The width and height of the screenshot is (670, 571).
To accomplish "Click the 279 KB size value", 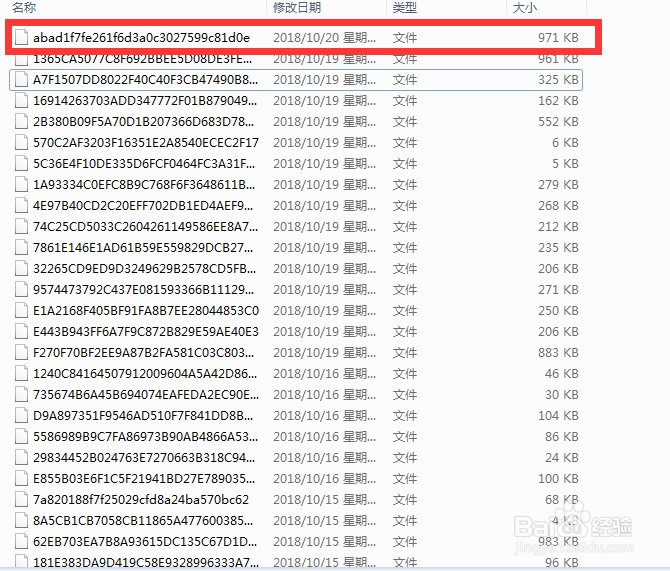I will [558, 185].
